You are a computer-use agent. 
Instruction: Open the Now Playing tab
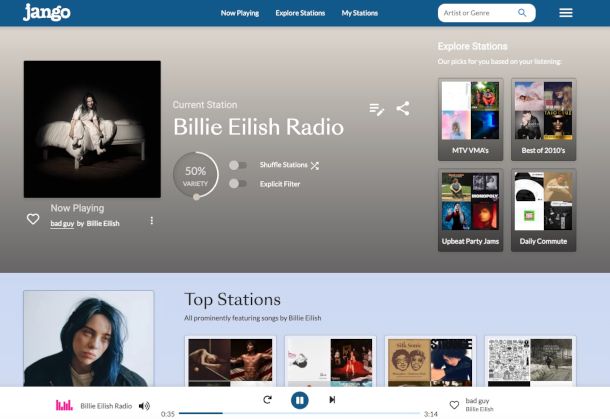pos(240,13)
